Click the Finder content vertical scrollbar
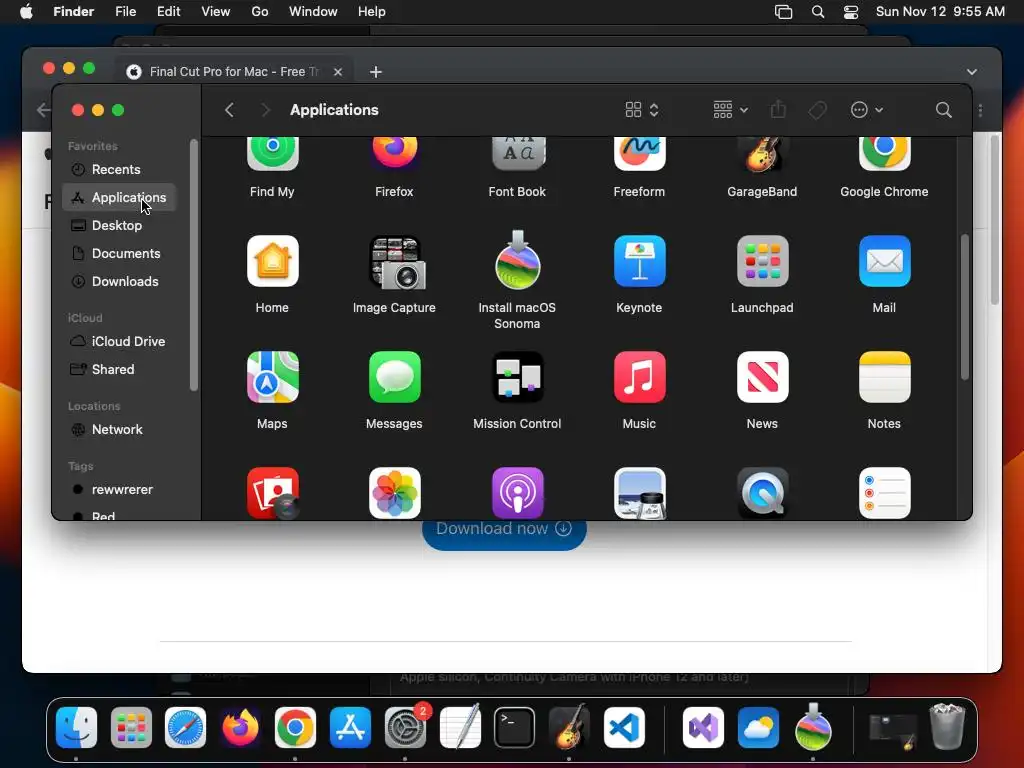Image resolution: width=1024 pixels, height=768 pixels. coord(965,307)
